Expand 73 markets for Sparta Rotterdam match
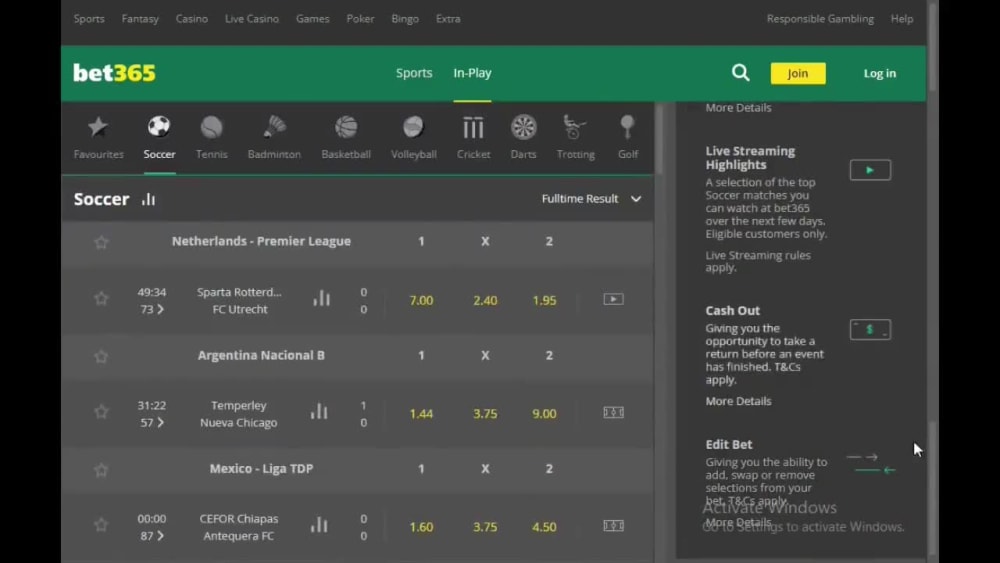The width and height of the screenshot is (1000, 563). (x=152, y=309)
